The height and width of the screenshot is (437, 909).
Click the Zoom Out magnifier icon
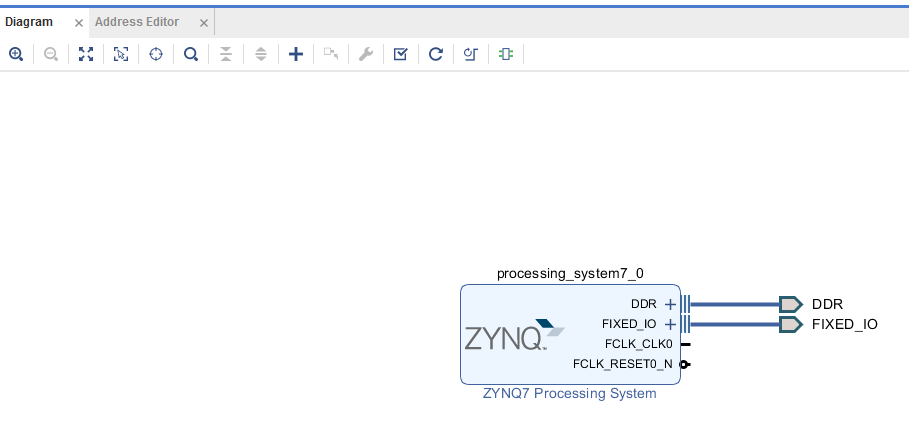click(x=51, y=54)
